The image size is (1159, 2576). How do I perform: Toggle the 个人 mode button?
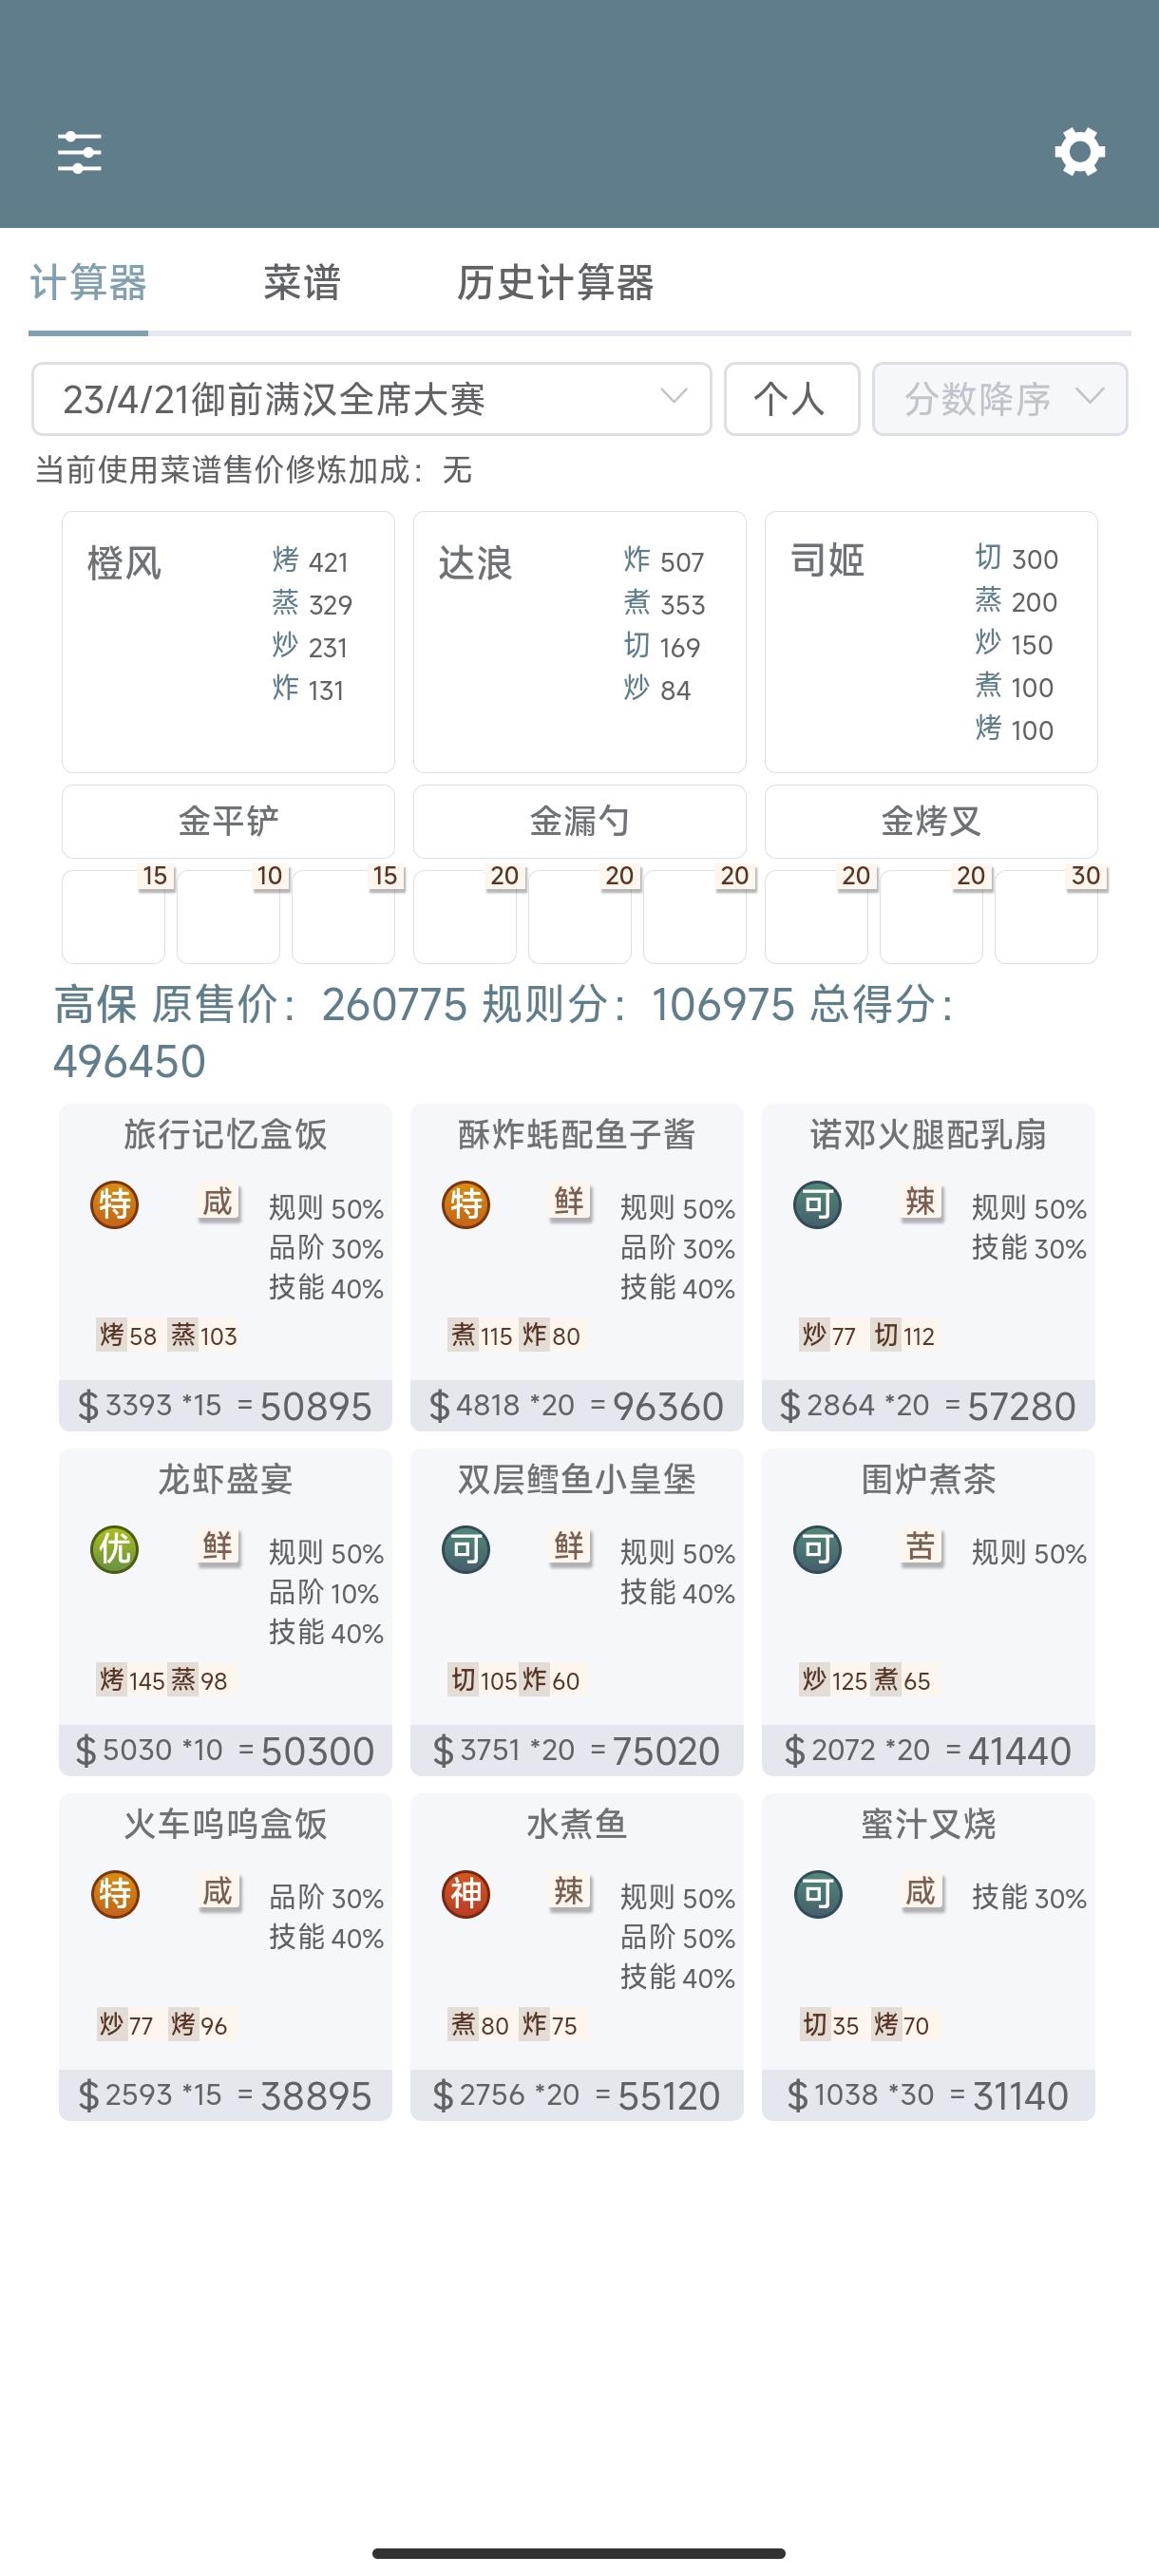(792, 399)
